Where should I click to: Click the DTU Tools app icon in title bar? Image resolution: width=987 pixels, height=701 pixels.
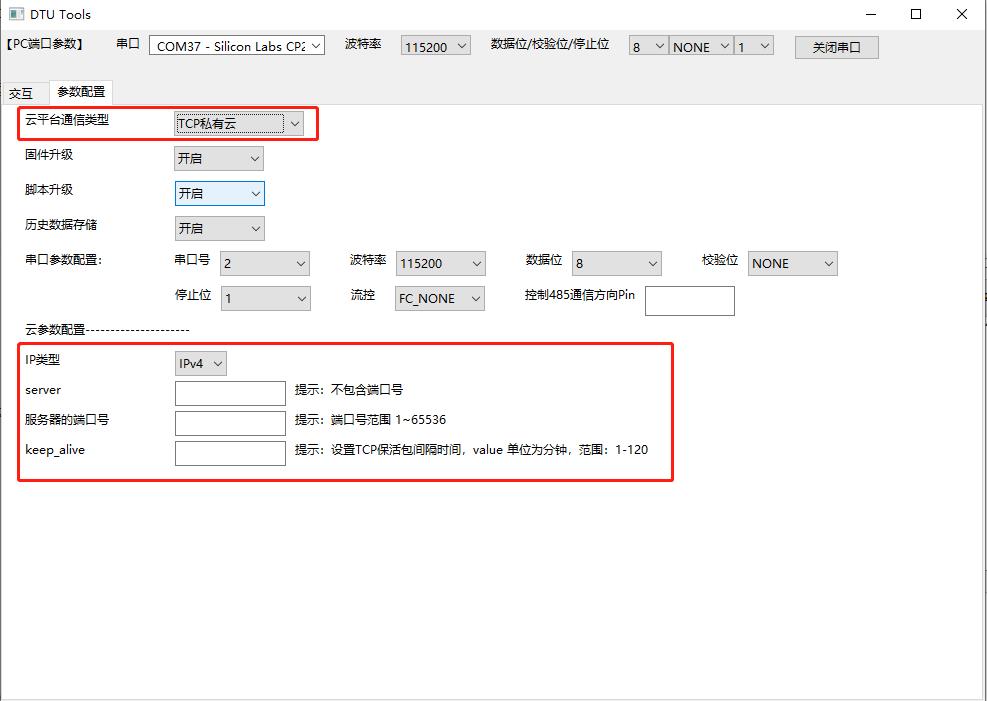(x=16, y=14)
